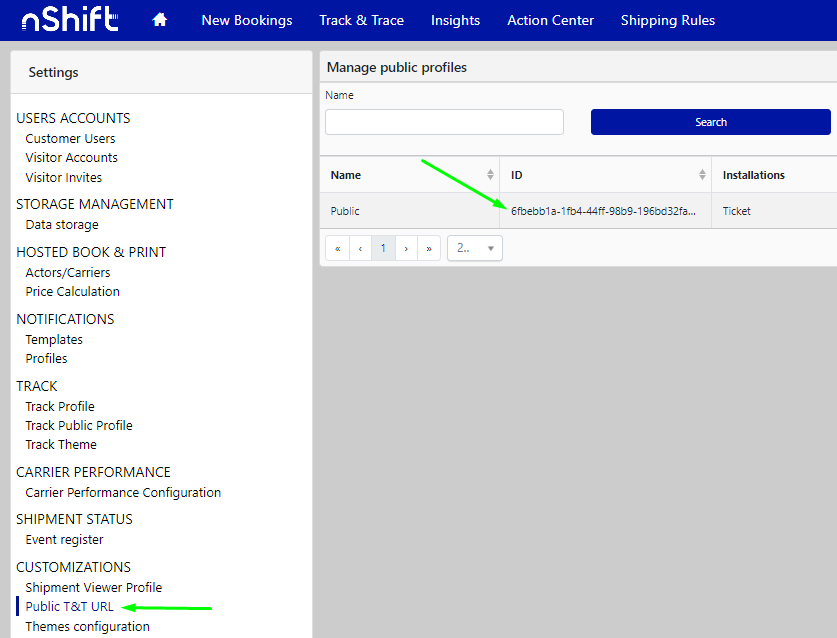
Task: Click HOSTED BOOK & PRINT heading
Action: click(x=91, y=252)
